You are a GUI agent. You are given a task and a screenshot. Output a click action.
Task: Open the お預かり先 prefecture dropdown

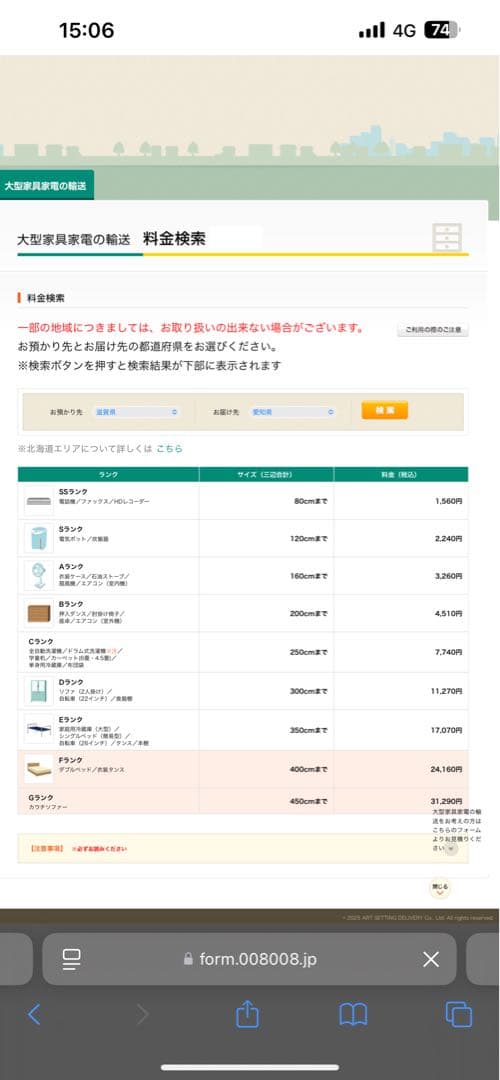(136, 412)
